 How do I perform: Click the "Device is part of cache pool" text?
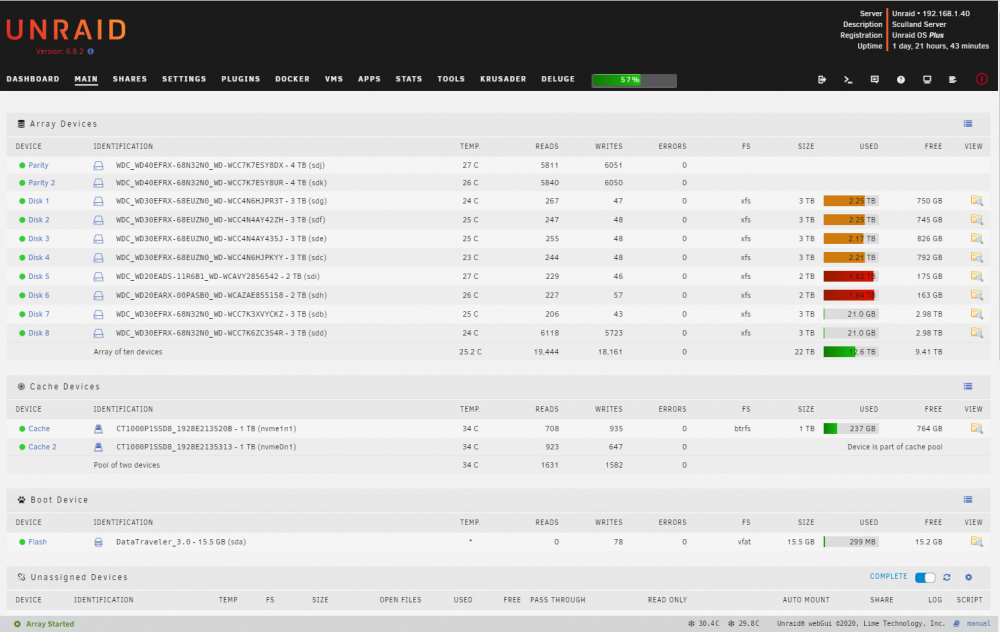[895, 447]
